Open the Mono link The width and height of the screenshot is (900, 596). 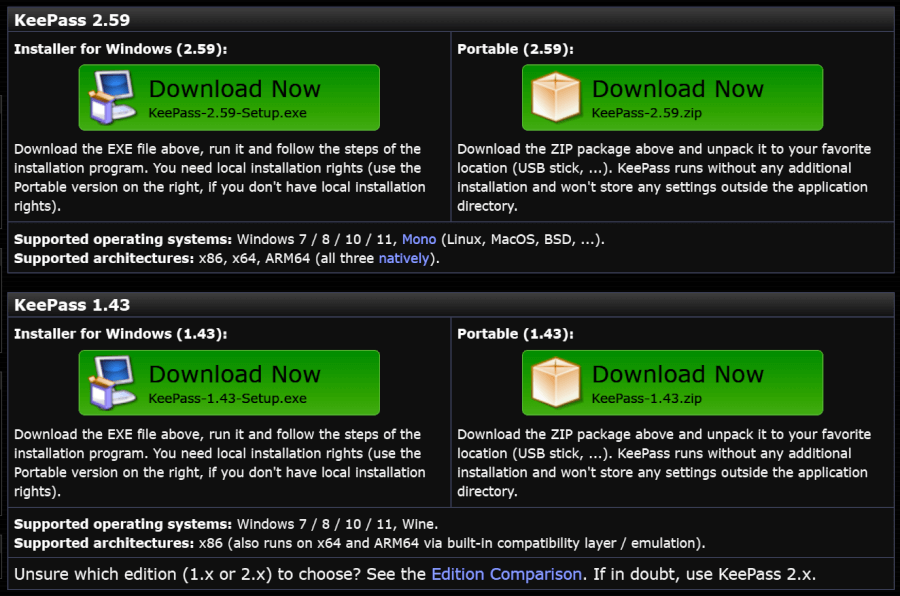pyautogui.click(x=419, y=239)
